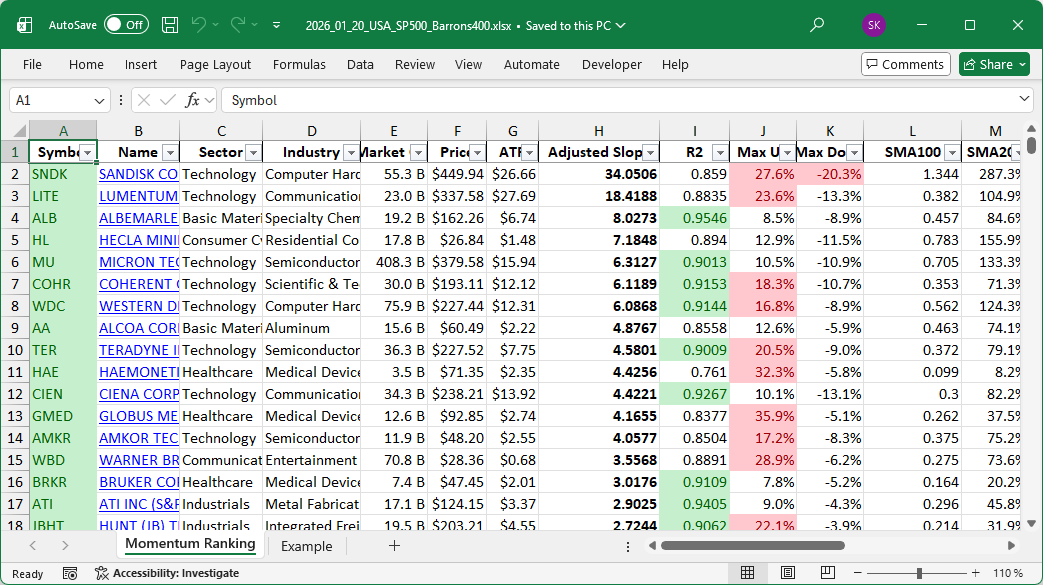Viewport: 1043px width, 585px height.
Task: Expand the Name Box dropdown arrow
Action: tap(99, 100)
